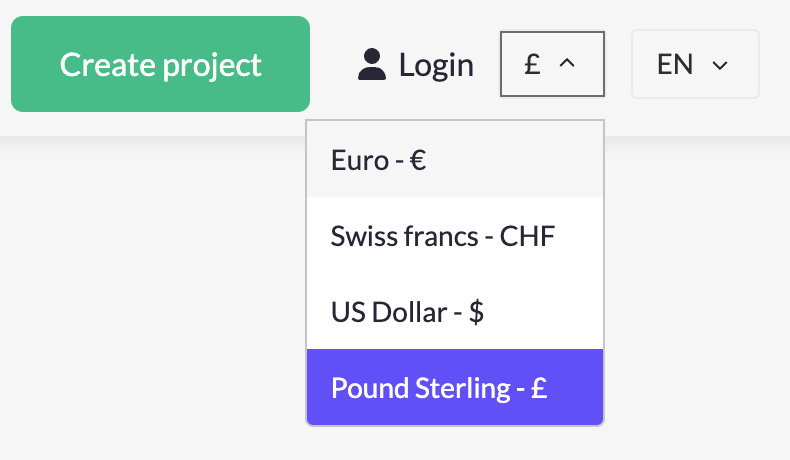Click the $ sign in the US Dollar option
This screenshot has width=790, height=460.
476,312
